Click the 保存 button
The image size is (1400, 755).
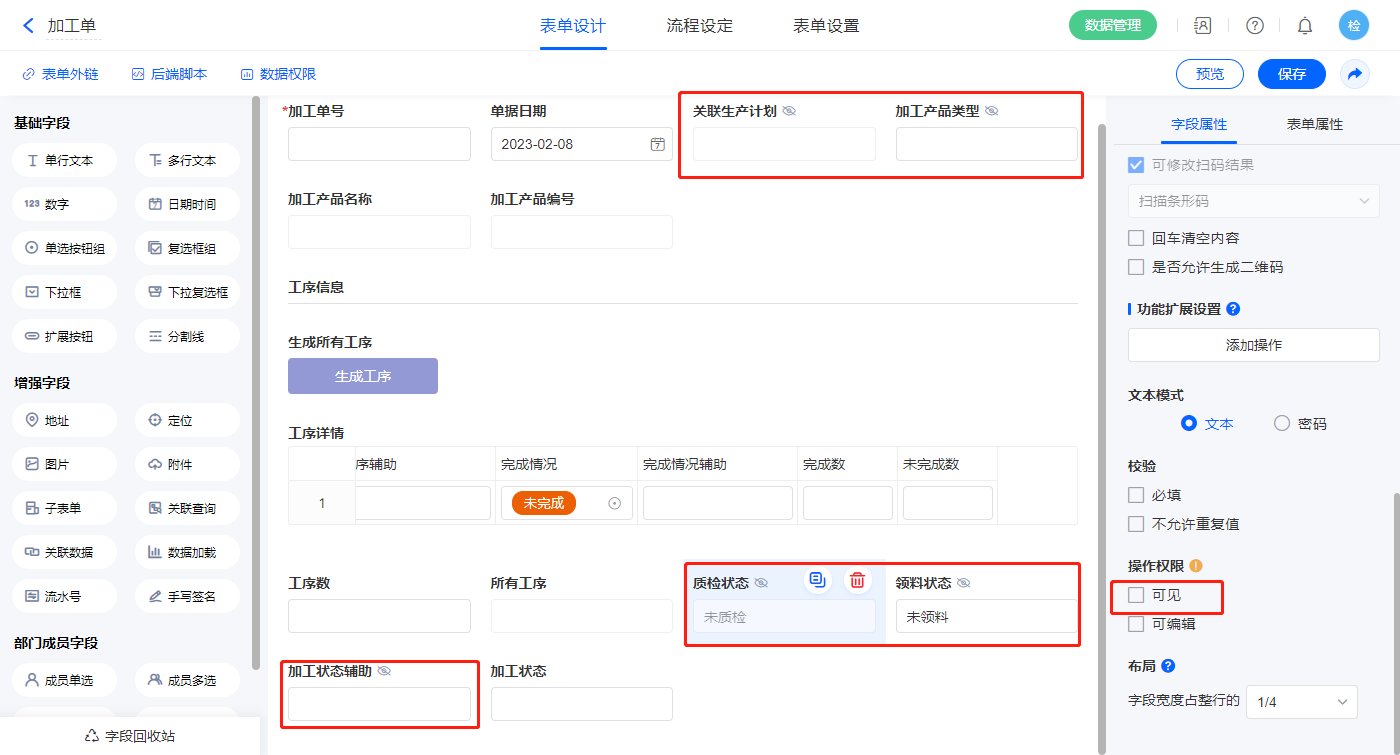click(x=1291, y=74)
